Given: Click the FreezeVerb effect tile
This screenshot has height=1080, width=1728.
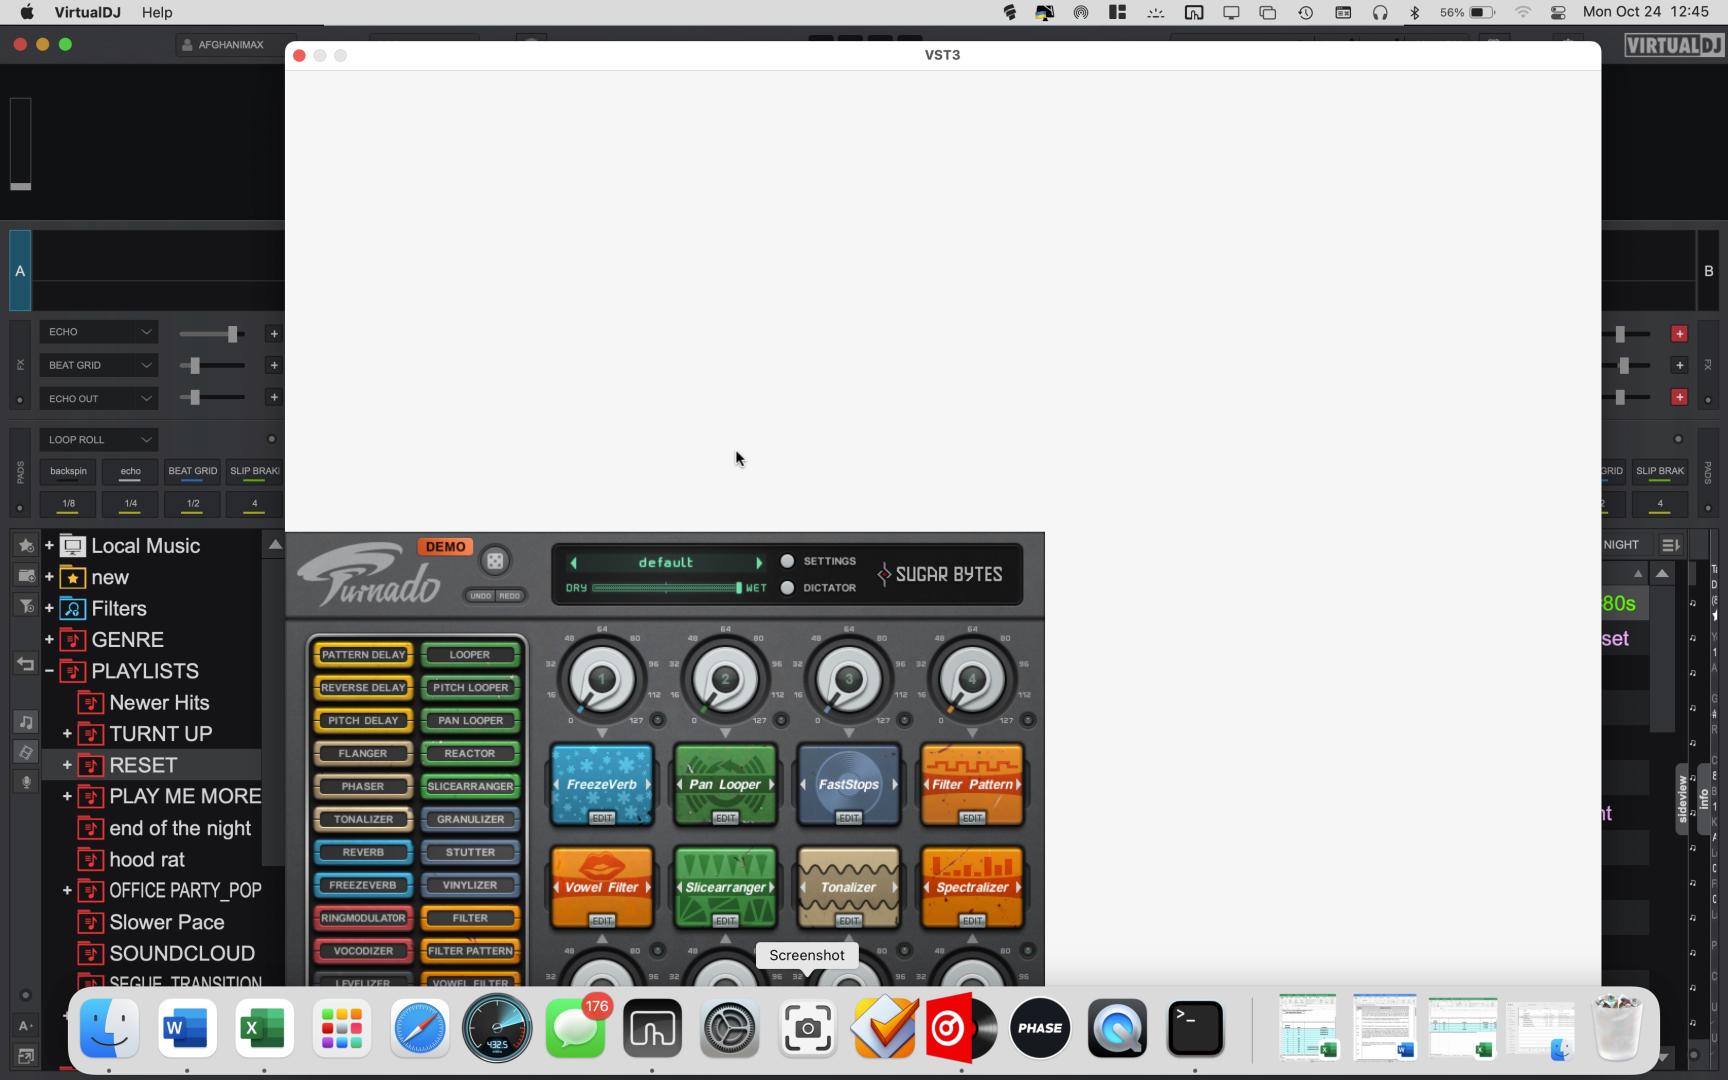Looking at the screenshot, I should click(602, 785).
